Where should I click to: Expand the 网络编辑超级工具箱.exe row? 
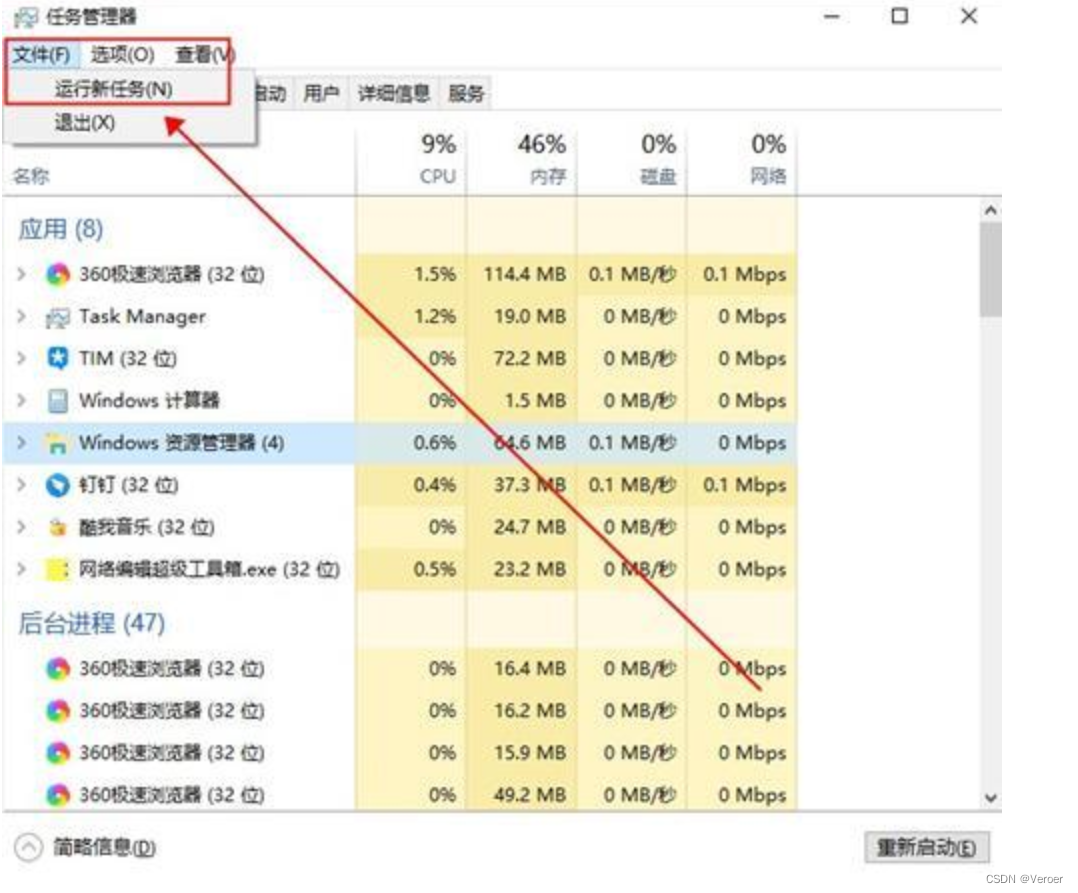coord(21,569)
